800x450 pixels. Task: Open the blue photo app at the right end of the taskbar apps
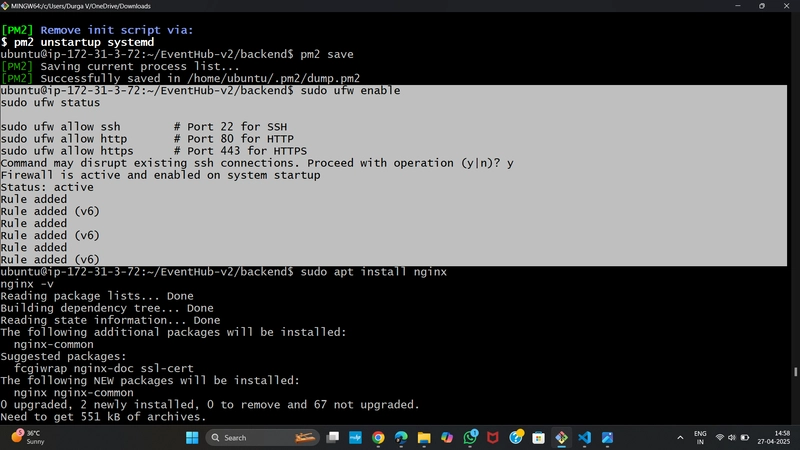pyautogui.click(x=607, y=438)
